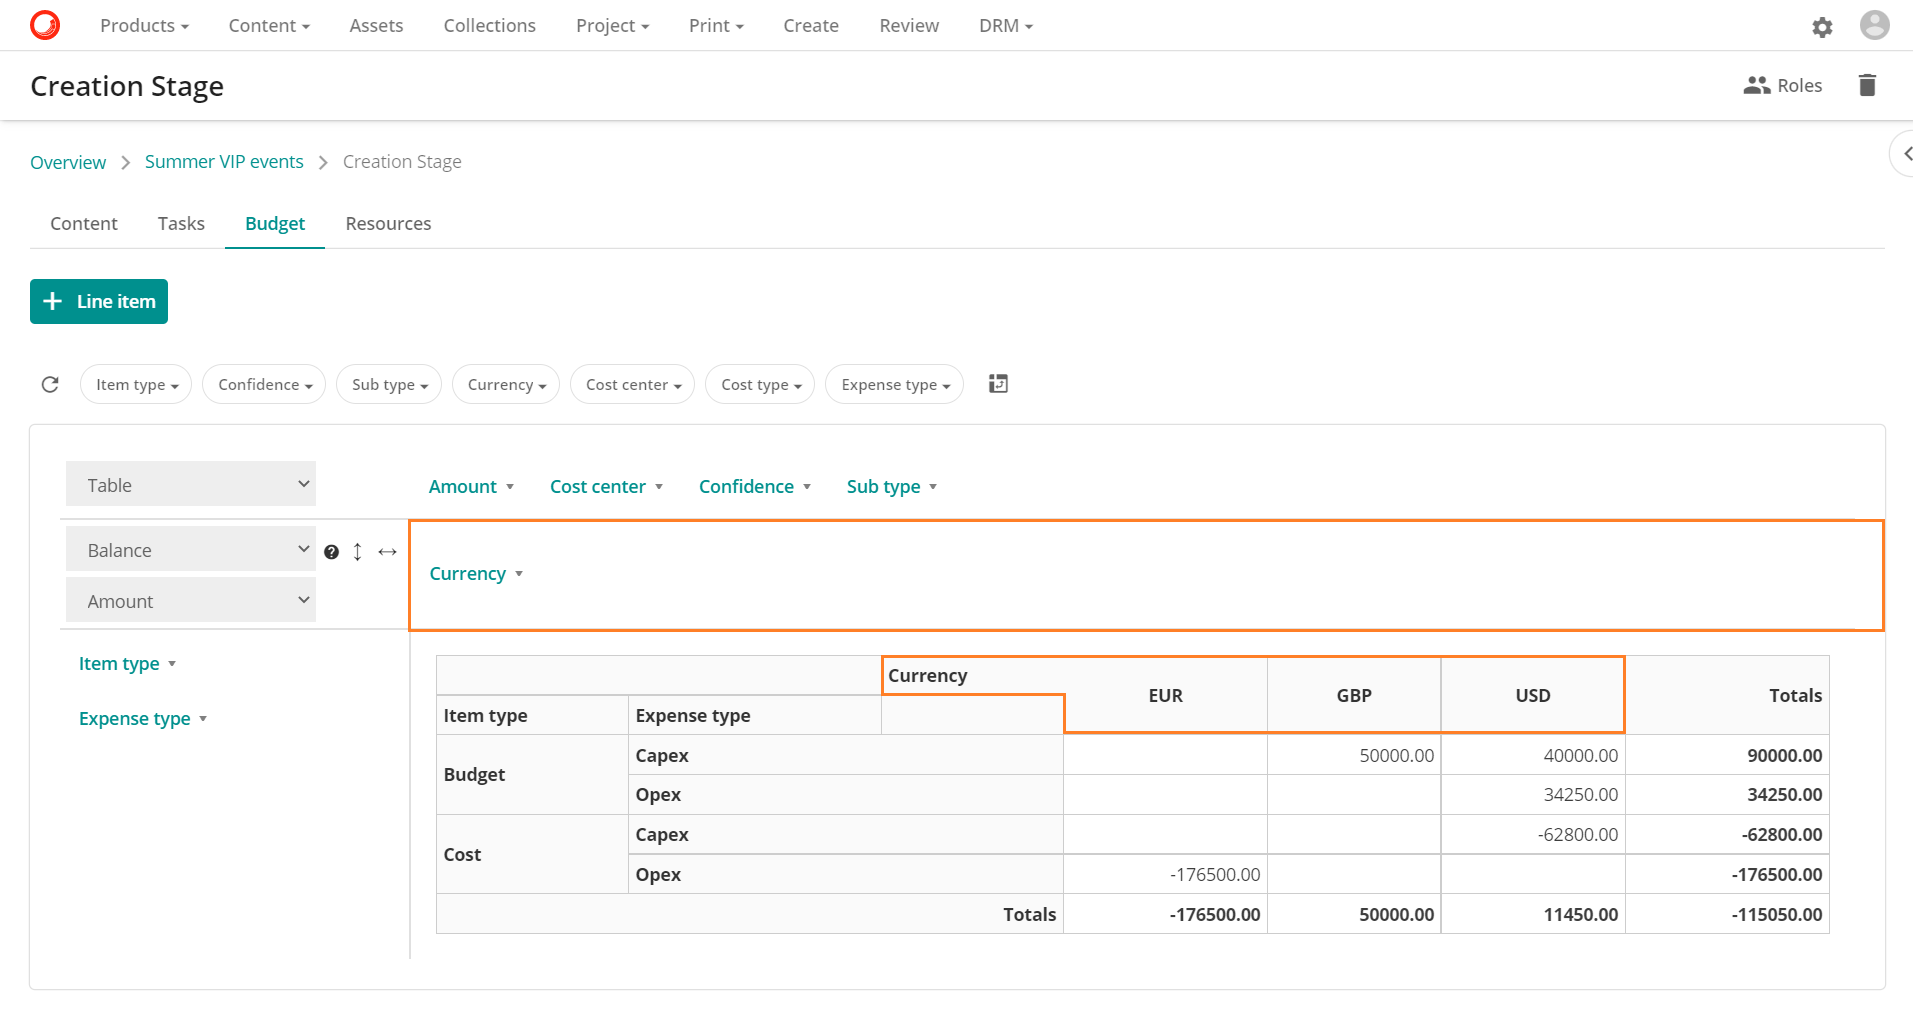Select the Budget tab

pos(275,224)
